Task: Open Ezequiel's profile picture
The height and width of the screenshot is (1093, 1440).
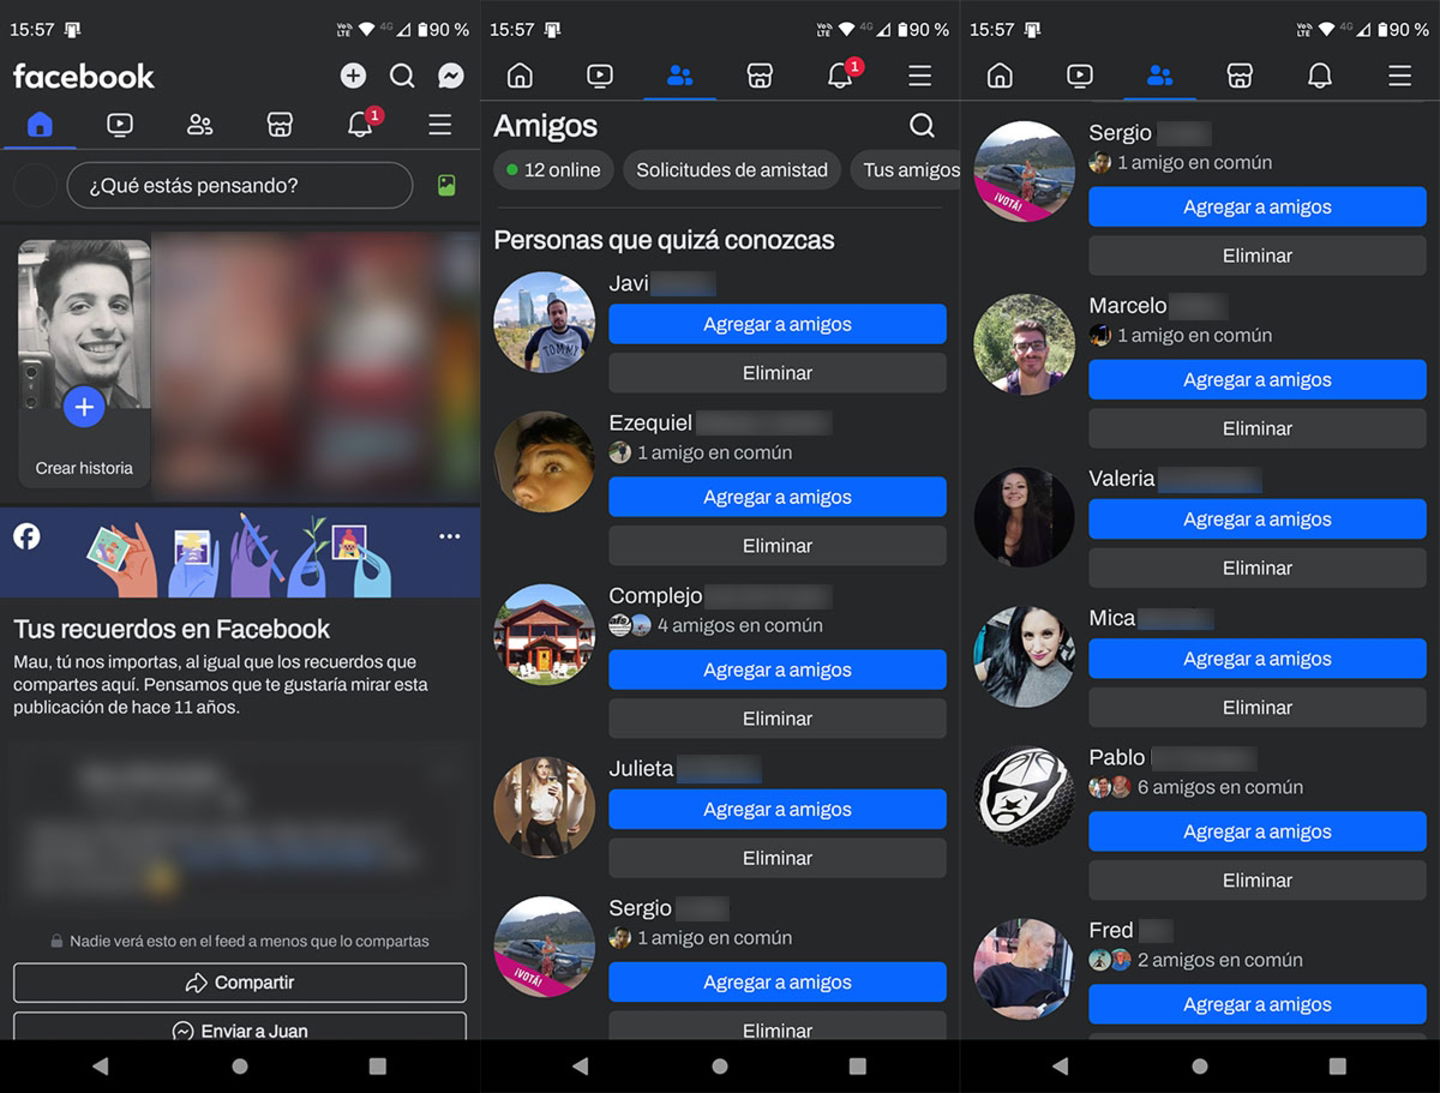Action: (544, 462)
